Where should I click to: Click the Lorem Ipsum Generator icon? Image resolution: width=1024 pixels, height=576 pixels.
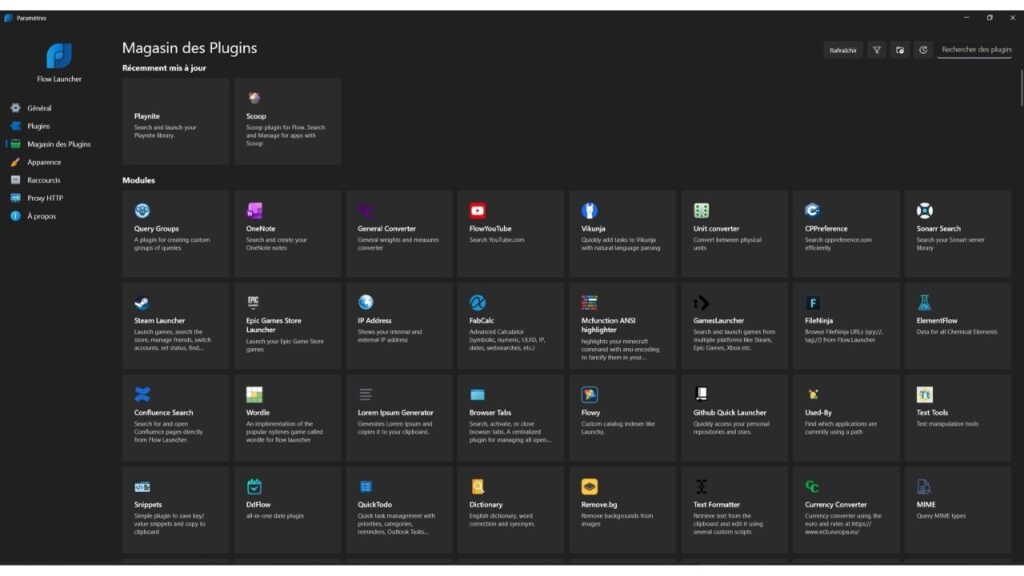366,394
